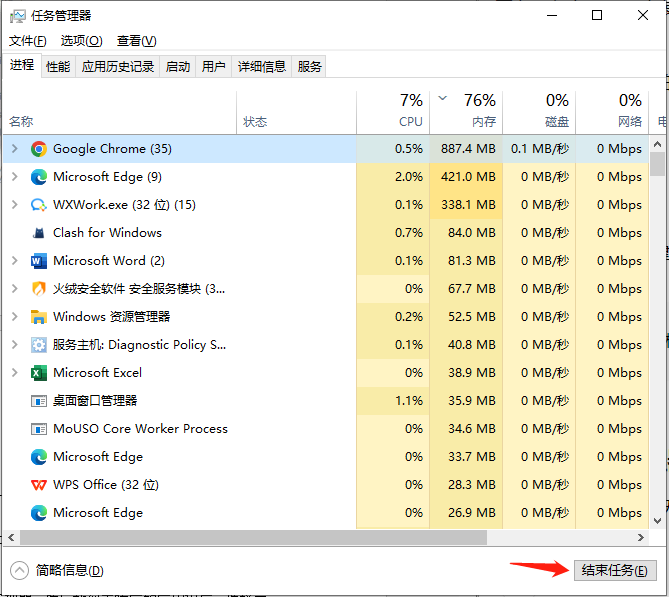Click the MoUSO Core Worker Process icon
Image resolution: width=669 pixels, height=597 pixels.
pyautogui.click(x=39, y=429)
